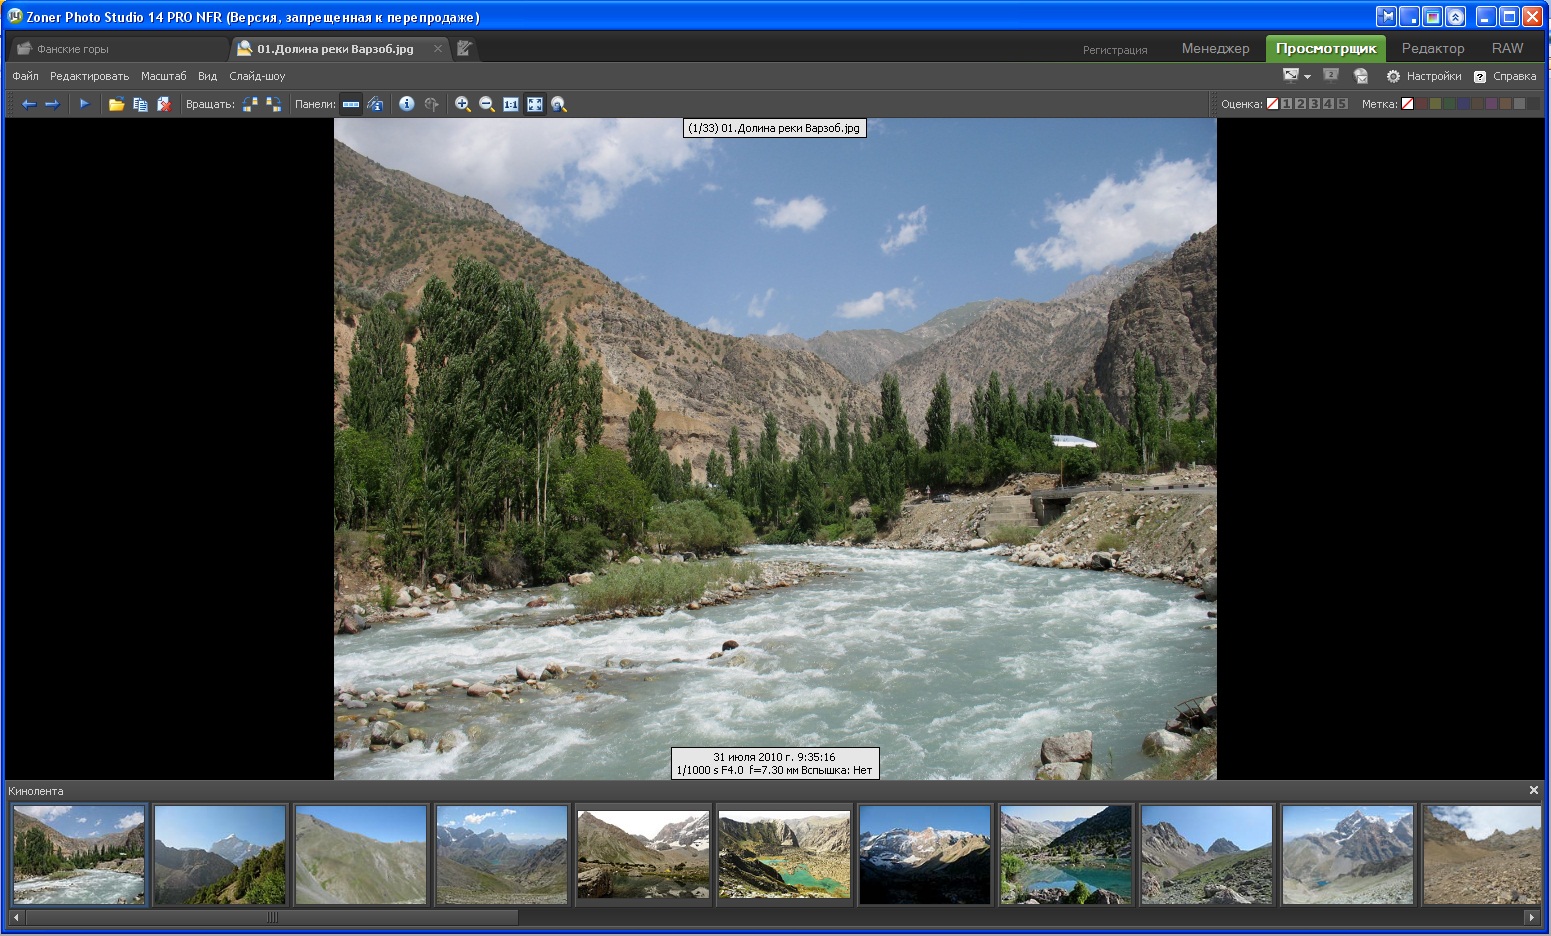Assign the blue color label in Метка

tap(1463, 104)
